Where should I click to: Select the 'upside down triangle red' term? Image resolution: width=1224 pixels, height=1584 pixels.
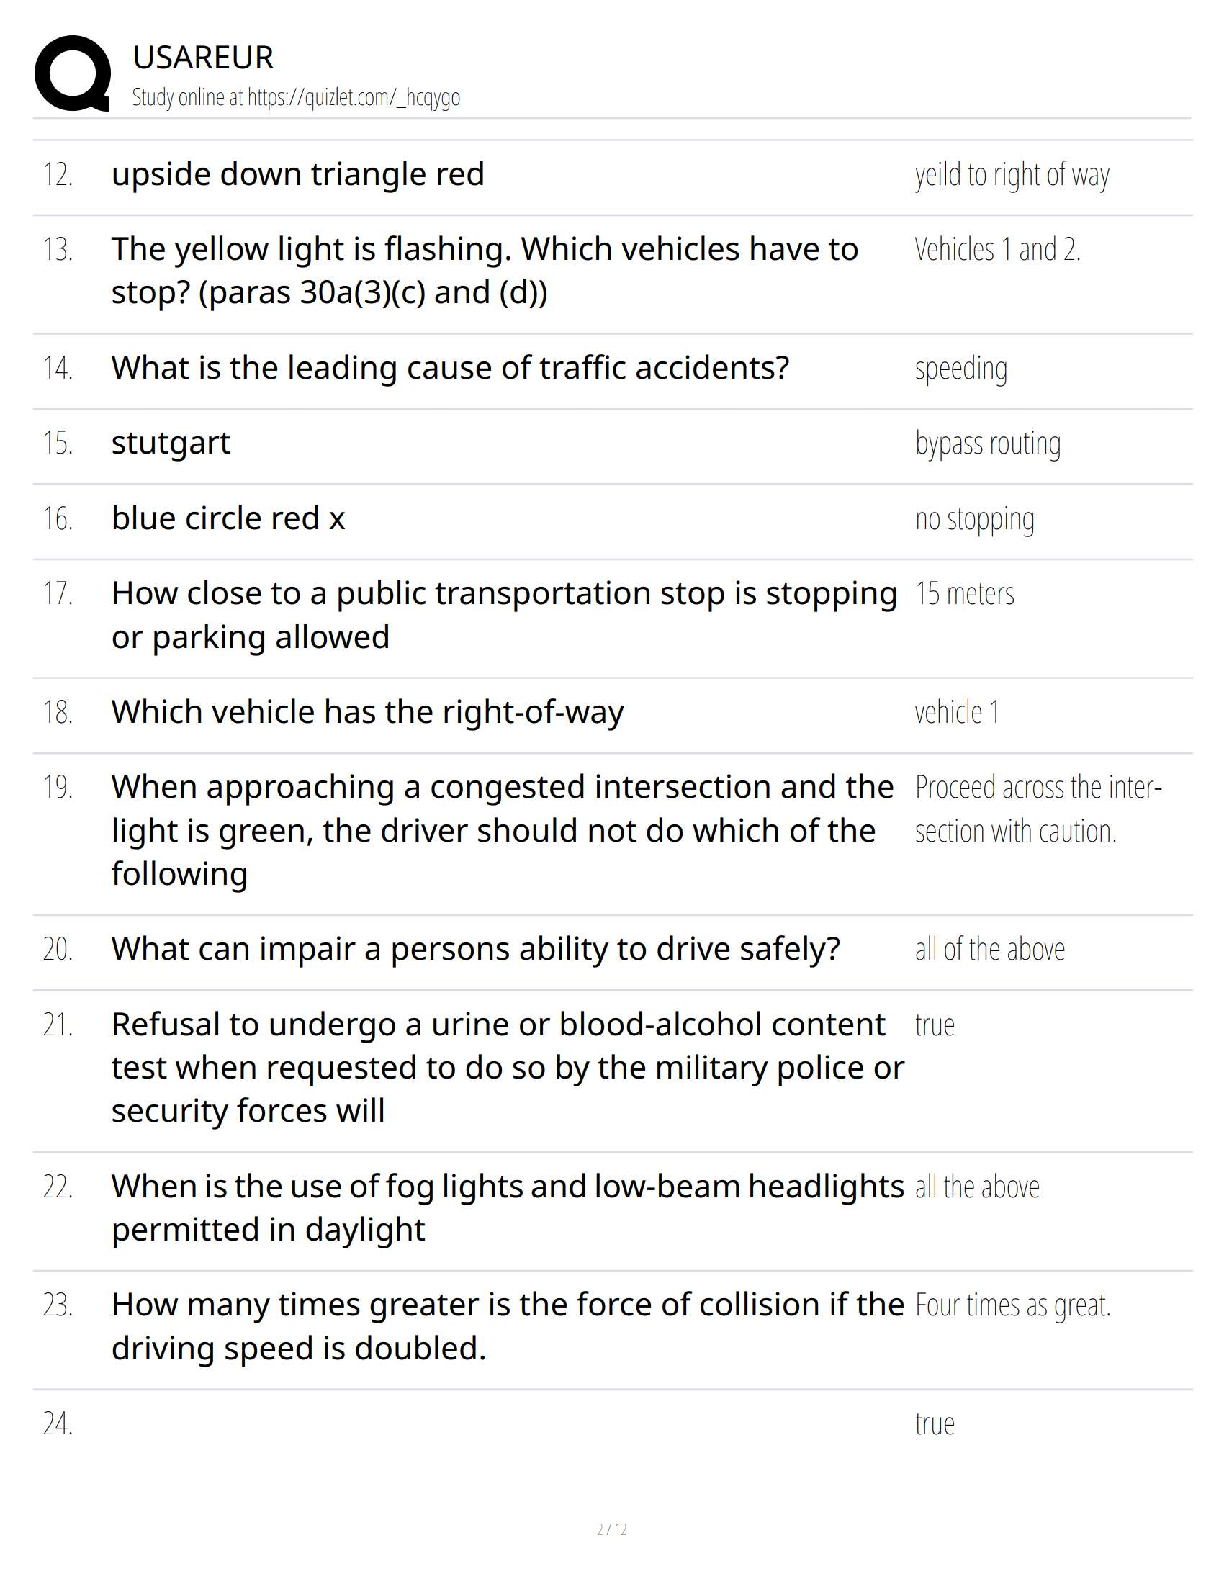pos(298,174)
